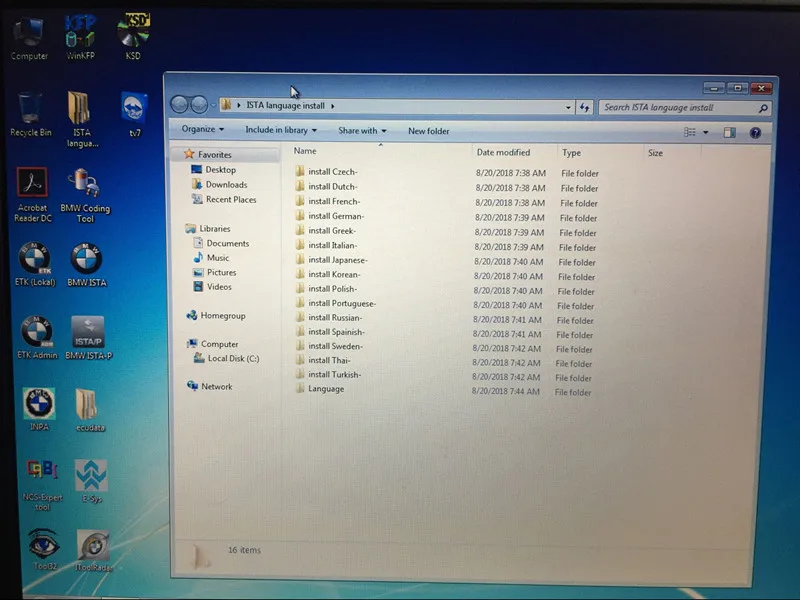Select the ETK (Lokal) icon

35,264
